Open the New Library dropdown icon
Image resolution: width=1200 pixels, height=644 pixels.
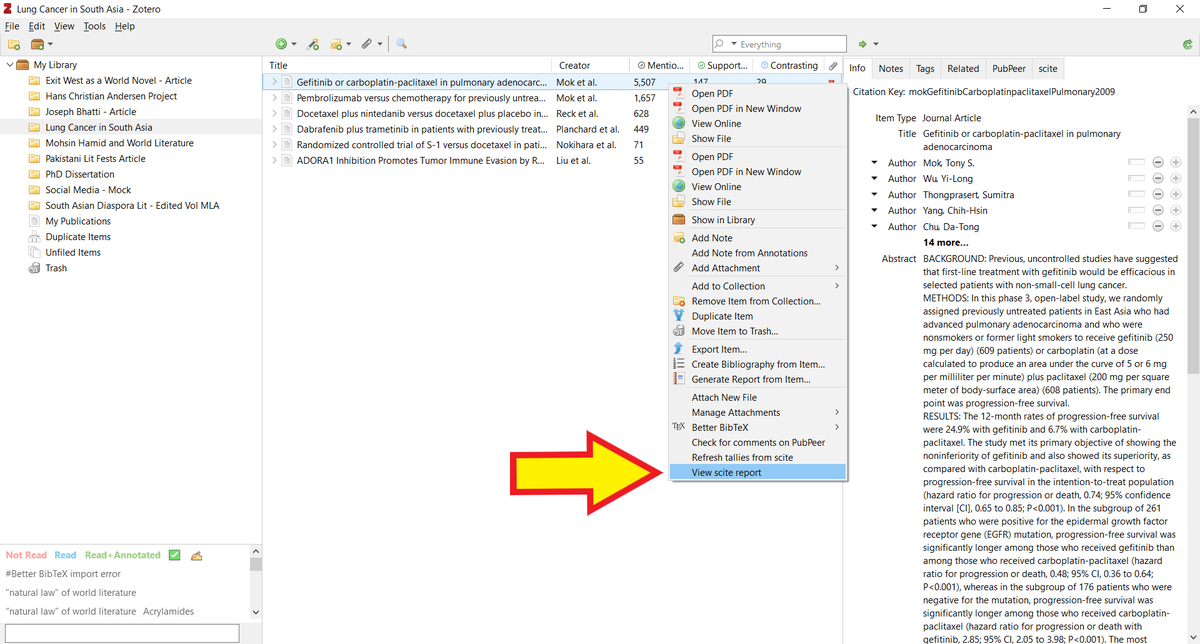pyautogui.click(x=41, y=44)
